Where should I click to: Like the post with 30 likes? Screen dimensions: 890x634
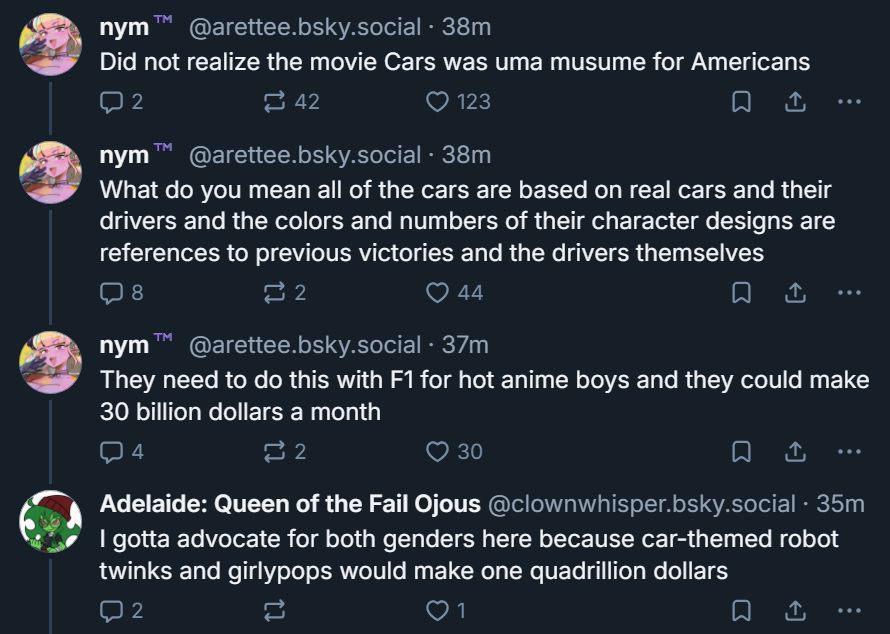click(x=437, y=451)
